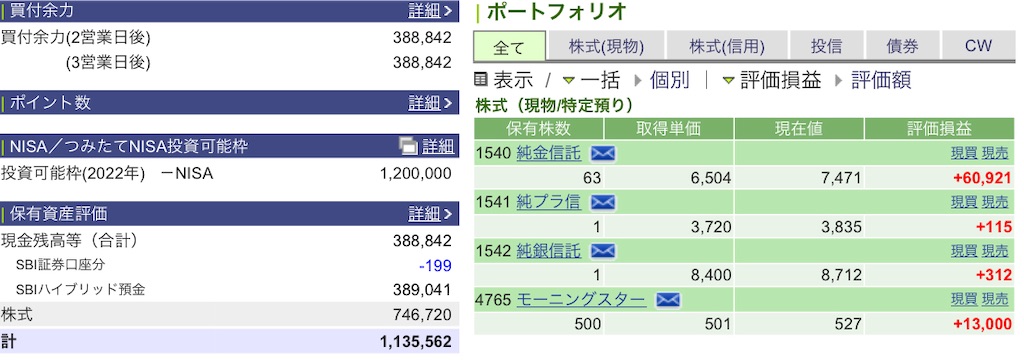1024x360 pixels.
Task: Open 純銀信託 stock link
Action: pyautogui.click(x=549, y=251)
